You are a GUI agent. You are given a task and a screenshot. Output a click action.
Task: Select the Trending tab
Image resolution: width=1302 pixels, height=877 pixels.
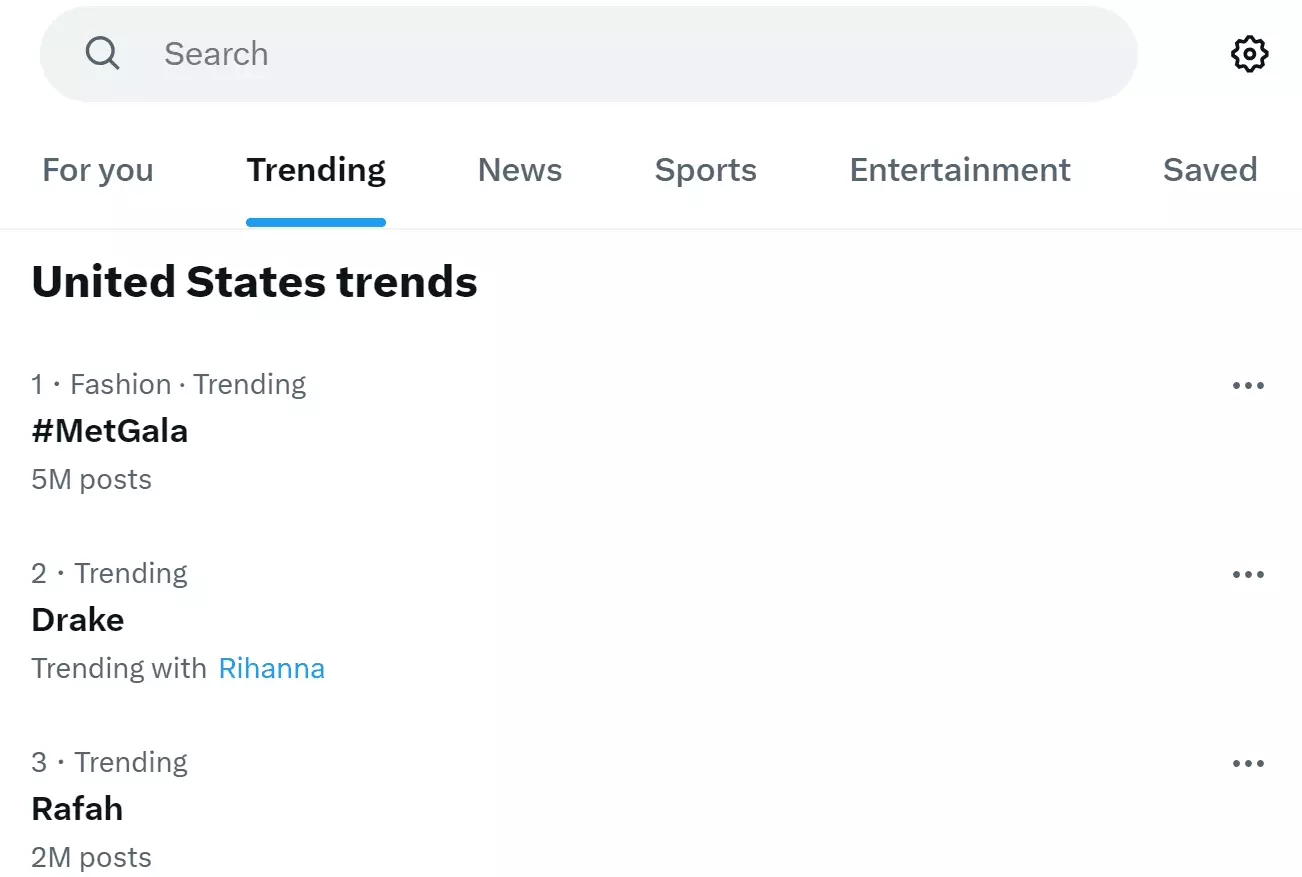[316, 170]
